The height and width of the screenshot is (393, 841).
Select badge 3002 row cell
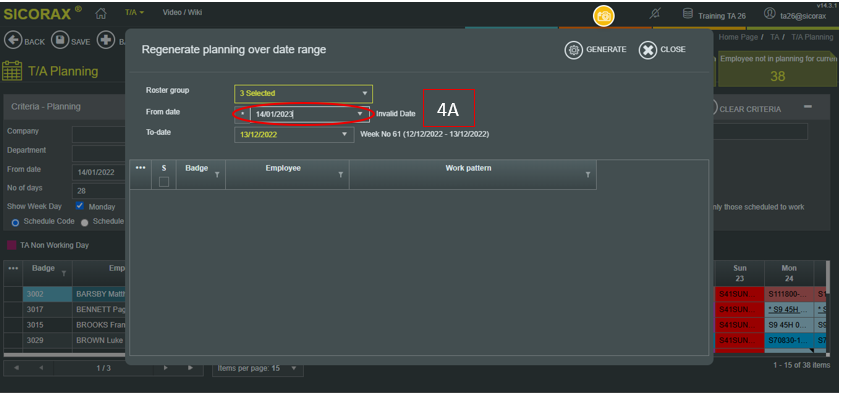pos(47,294)
